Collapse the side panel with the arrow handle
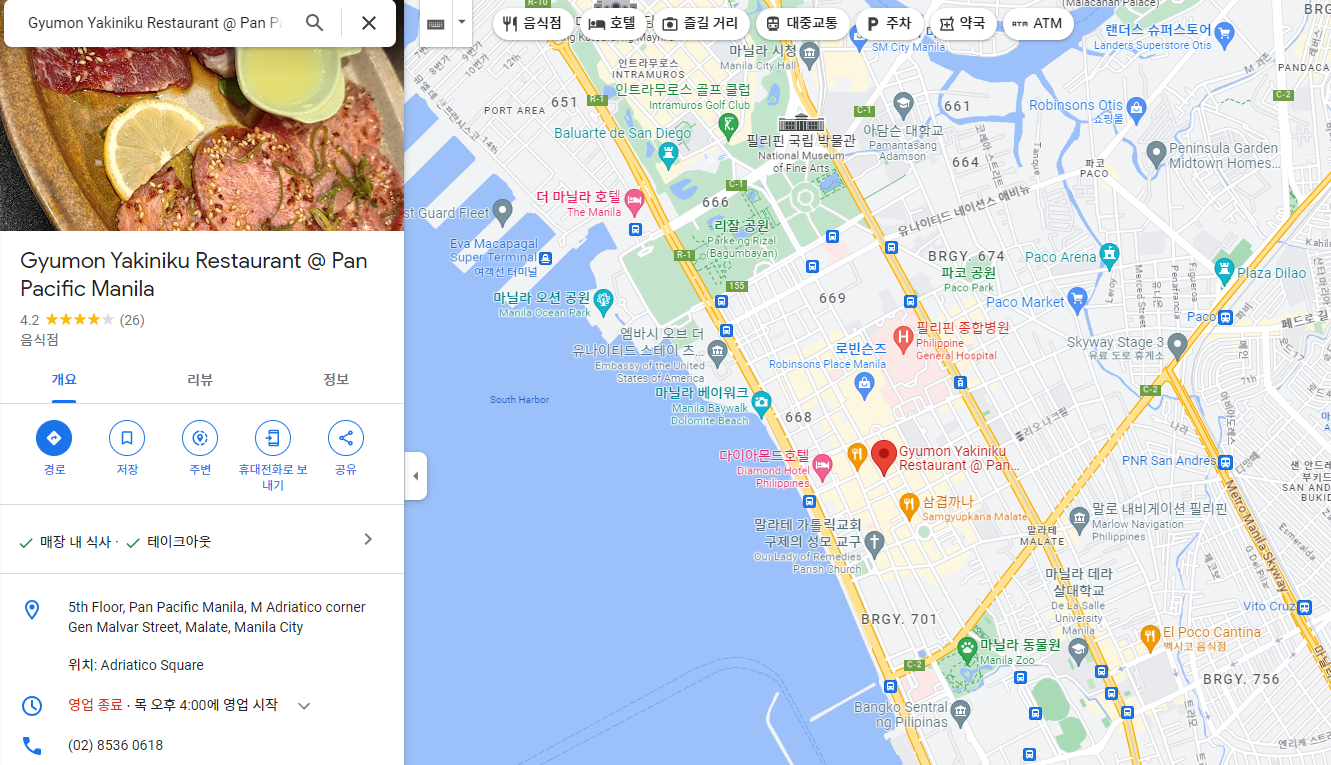Viewport: 1331px width, 765px height. coord(416,476)
